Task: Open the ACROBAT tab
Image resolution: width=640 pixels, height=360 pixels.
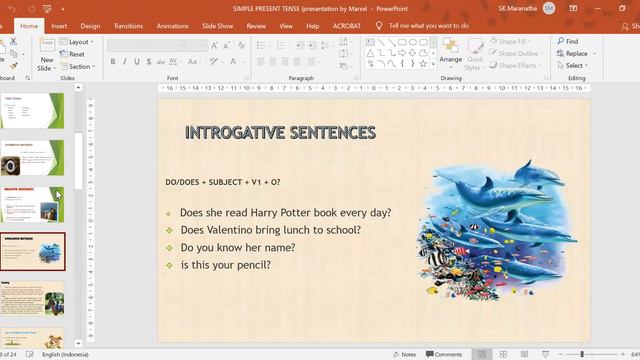Action: coord(347,26)
